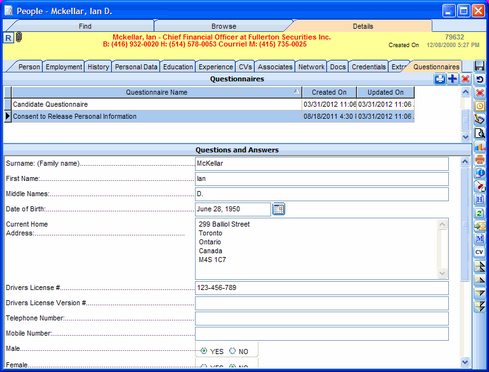
Task: Click the orange printer icon in sidebar
Action: (x=480, y=160)
